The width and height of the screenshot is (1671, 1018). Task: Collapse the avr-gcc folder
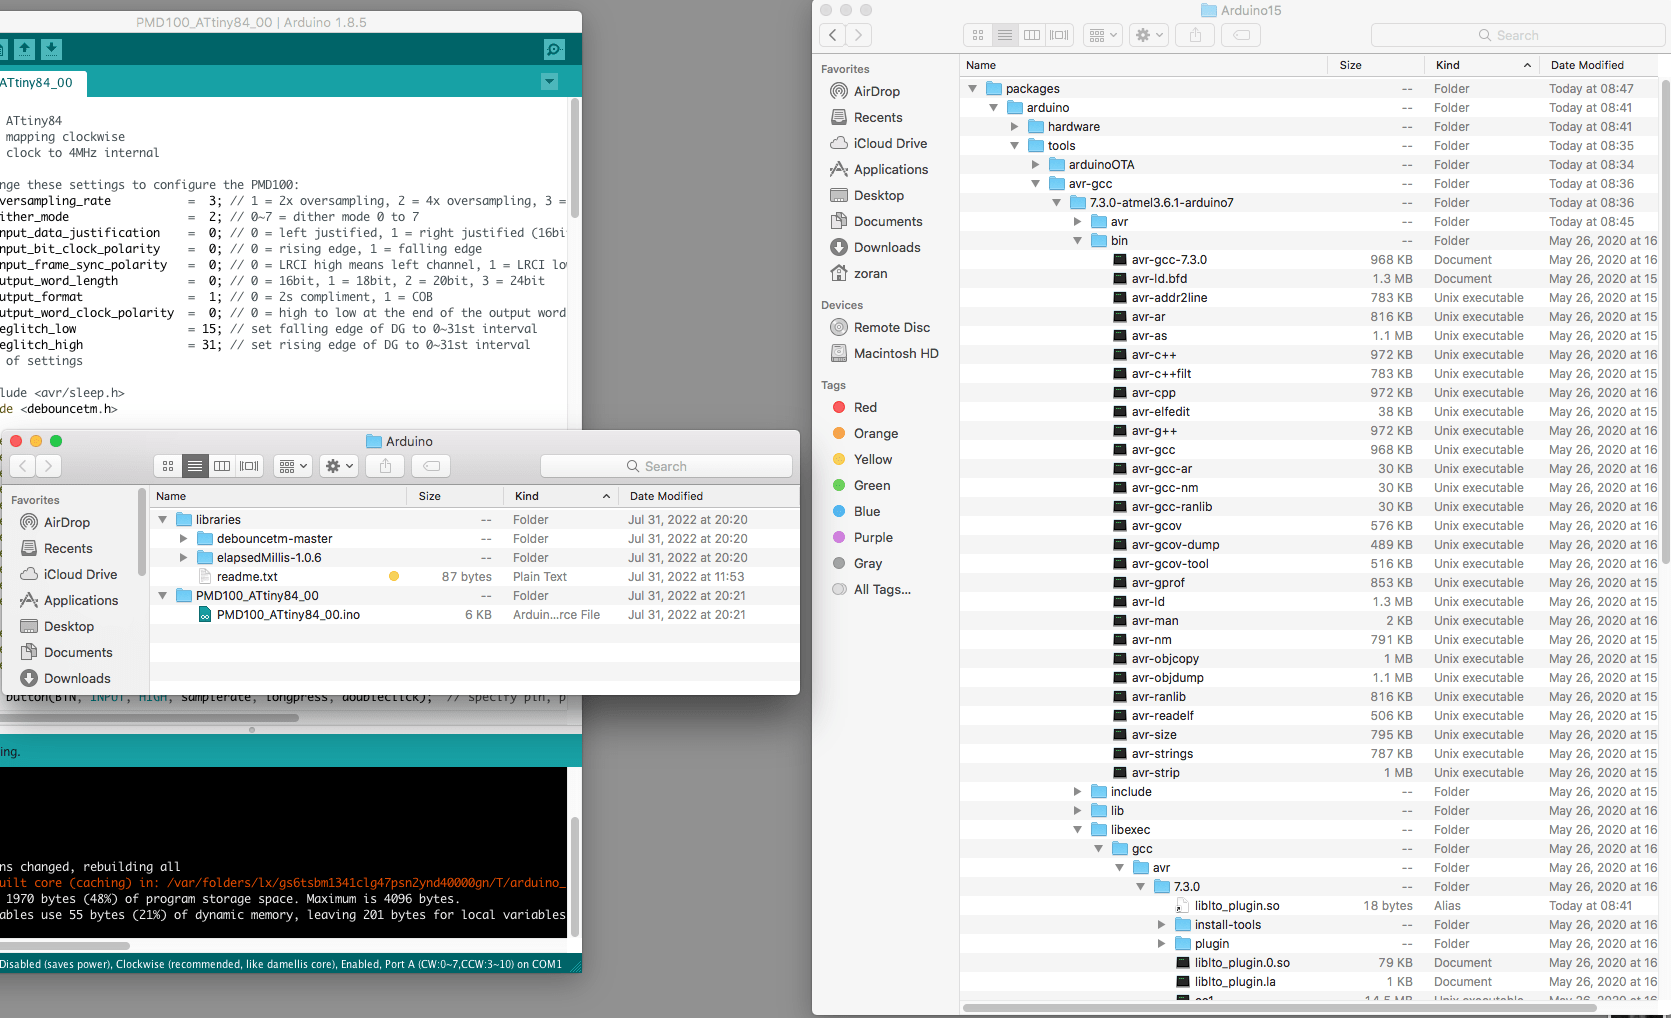click(x=1035, y=184)
